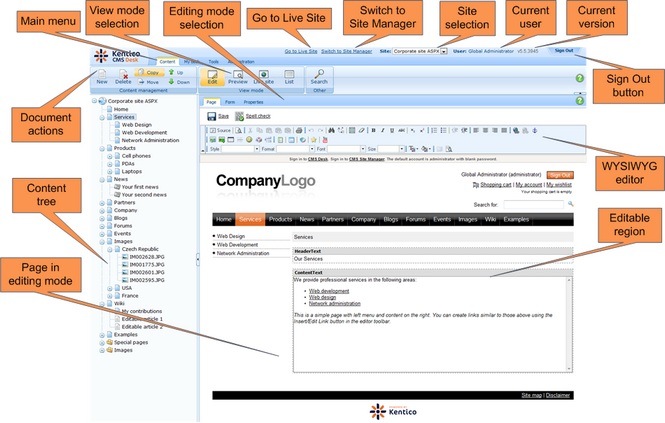The width and height of the screenshot is (665, 423).
Task: Collapse the Czech Republic images folder
Action: [110, 247]
